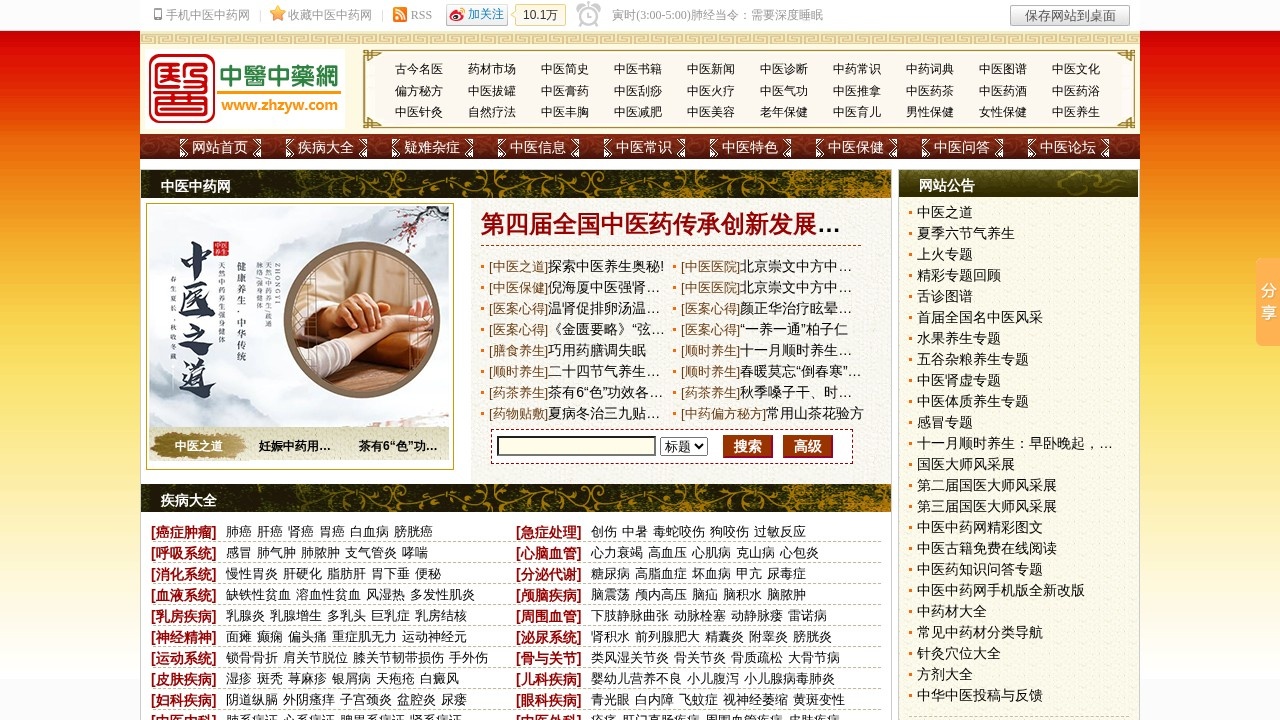Click the mobile phone icon for 手机中医中药网

(x=157, y=14)
